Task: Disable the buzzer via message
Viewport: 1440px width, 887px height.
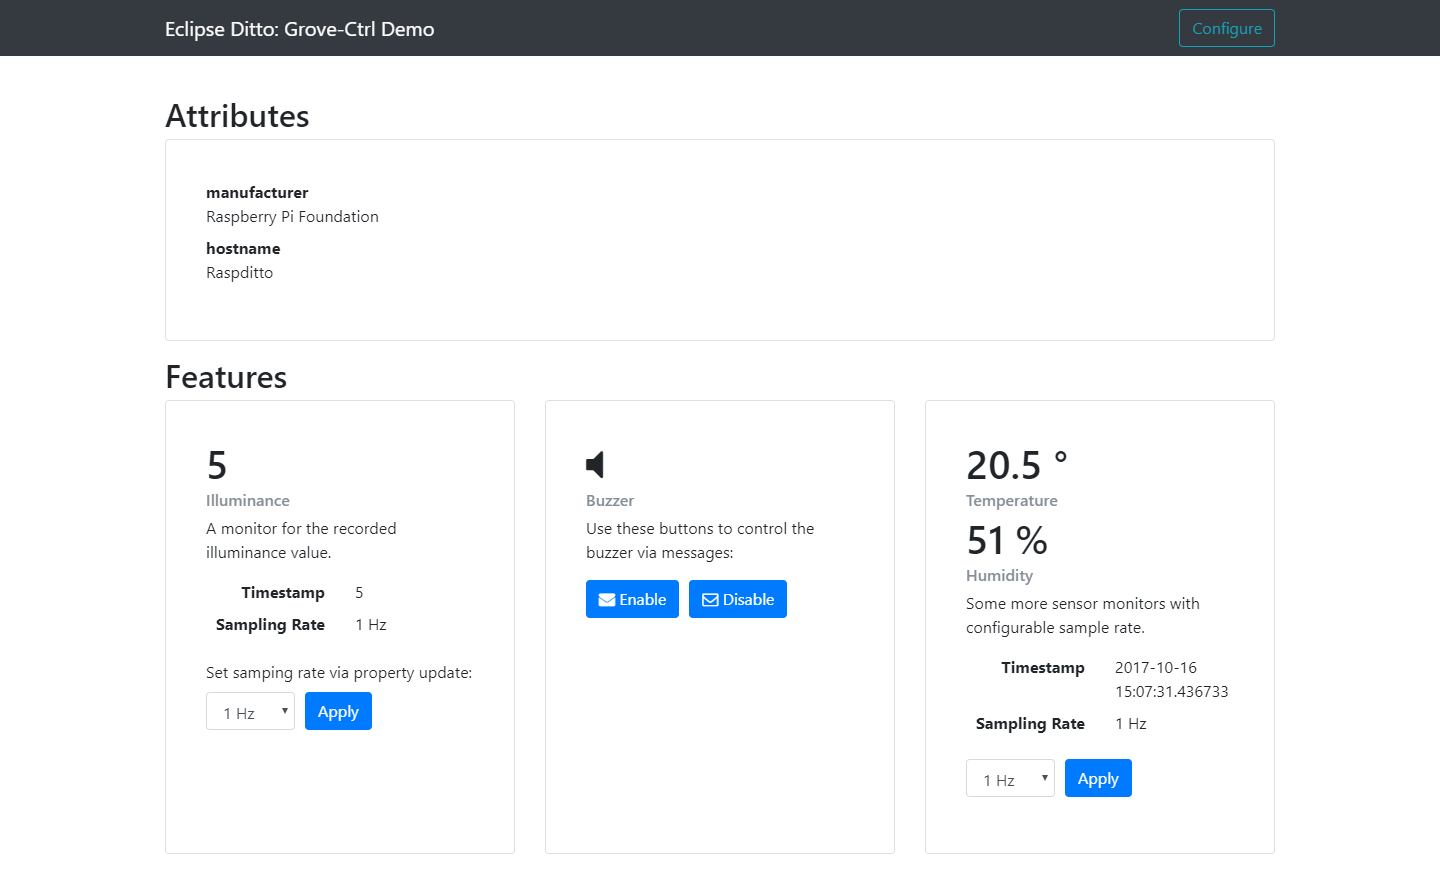Action: 738,599
